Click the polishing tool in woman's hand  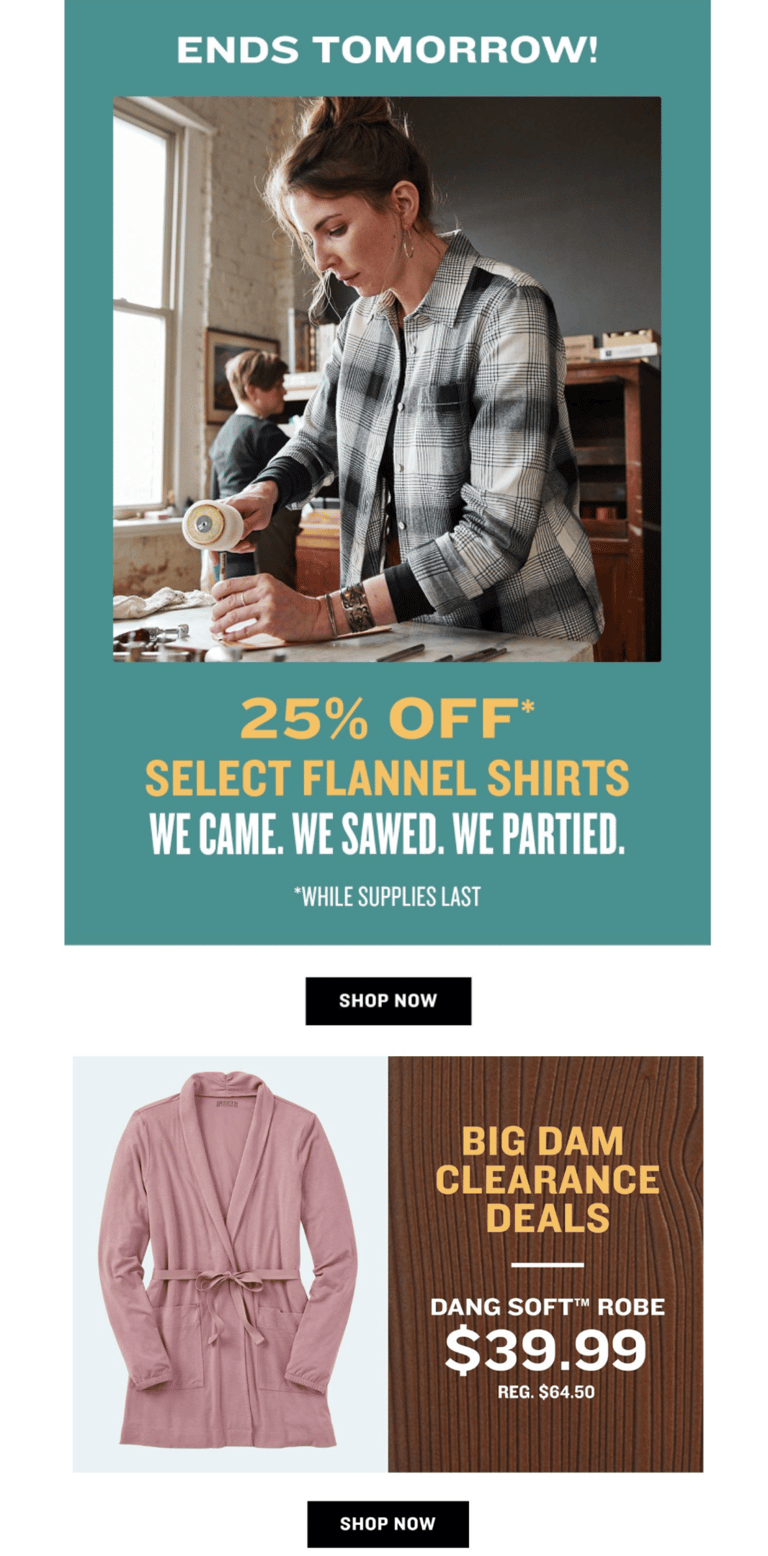pyautogui.click(x=214, y=524)
